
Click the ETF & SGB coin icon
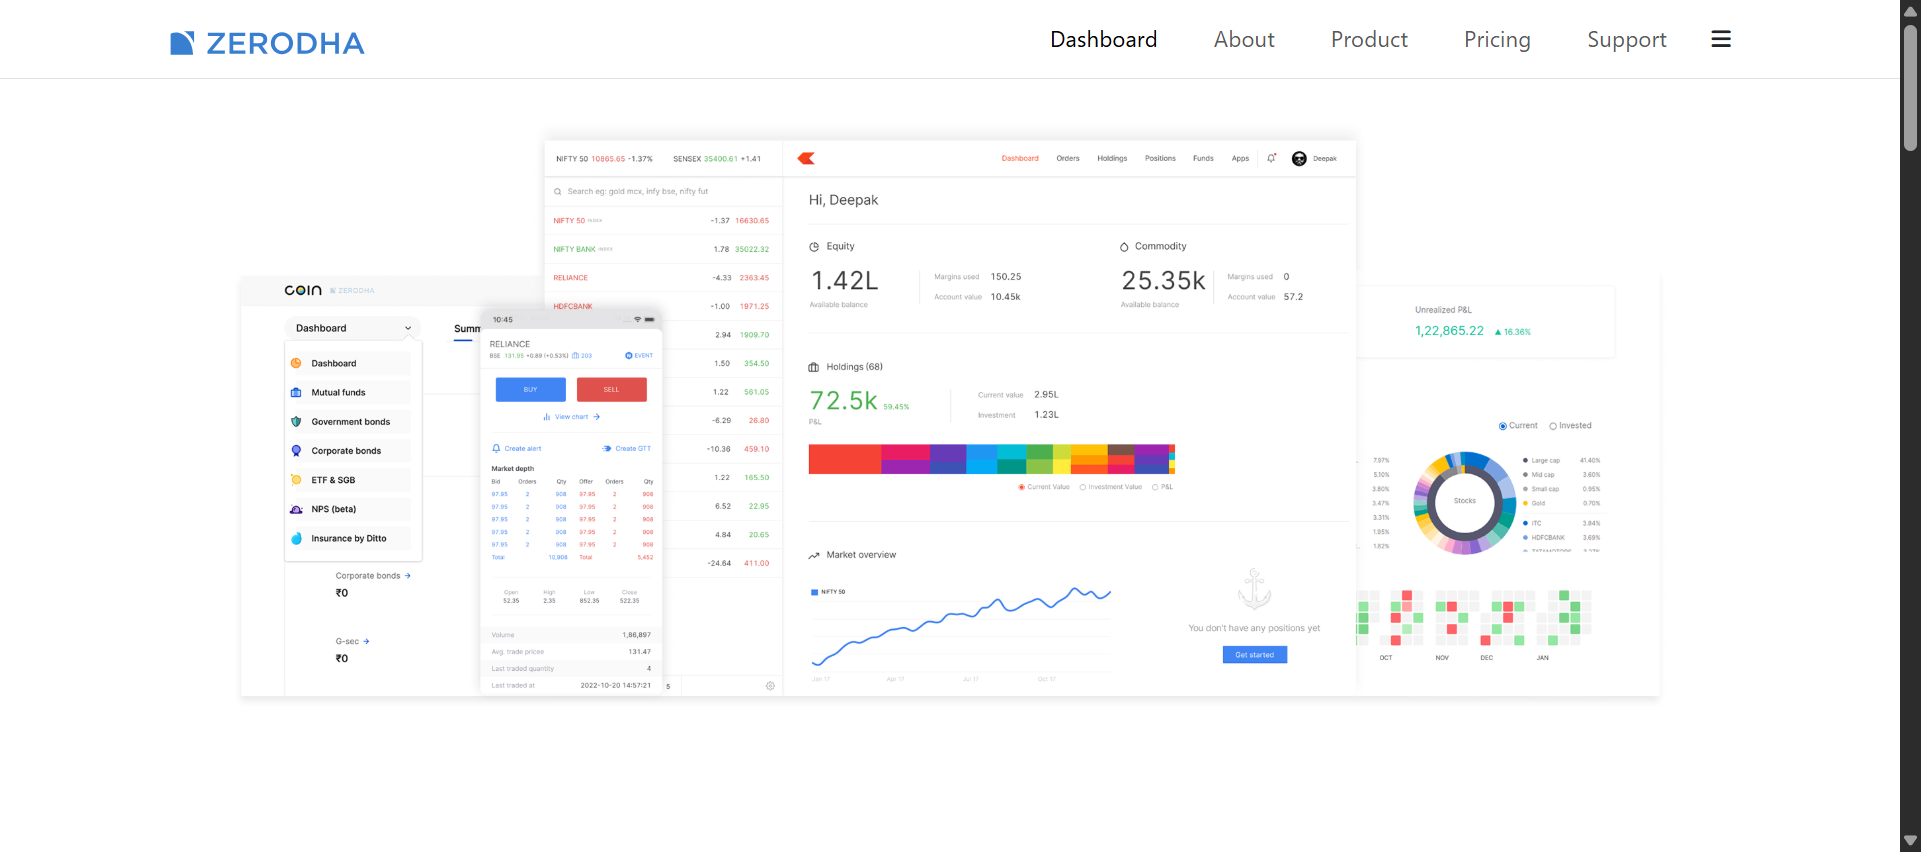[296, 480]
